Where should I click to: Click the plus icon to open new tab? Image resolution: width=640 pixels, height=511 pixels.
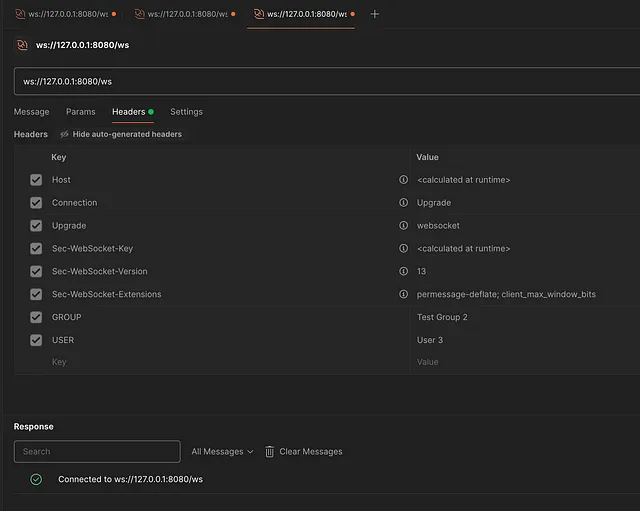coord(375,14)
